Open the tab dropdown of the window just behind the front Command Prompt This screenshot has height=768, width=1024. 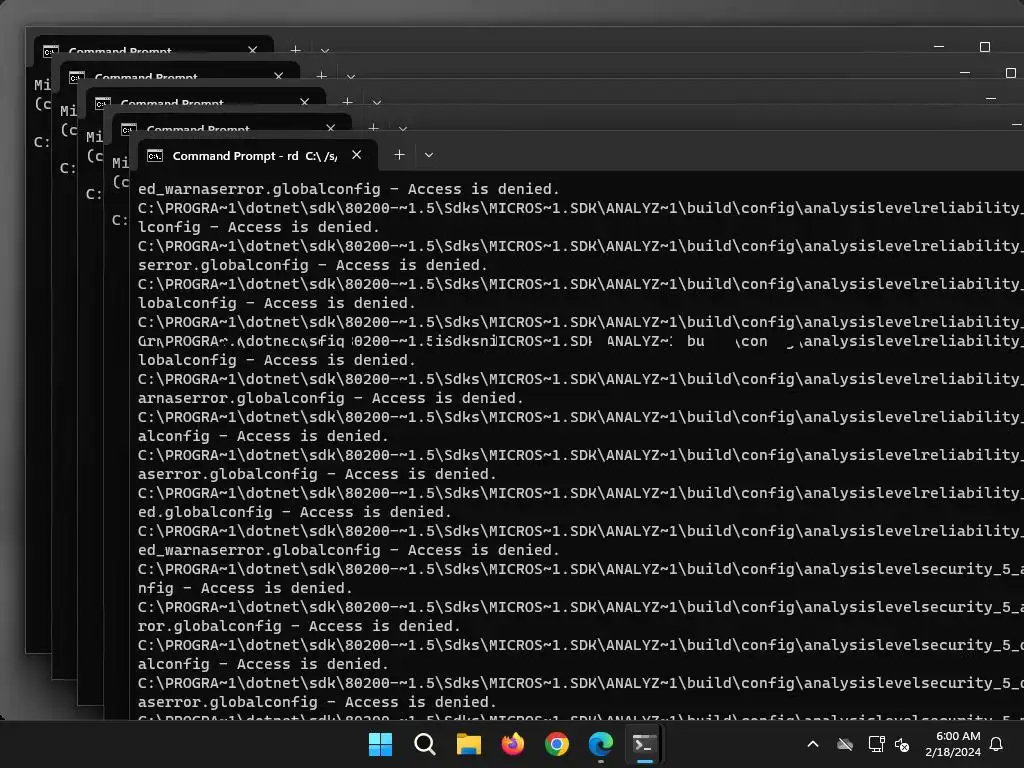[403, 129]
